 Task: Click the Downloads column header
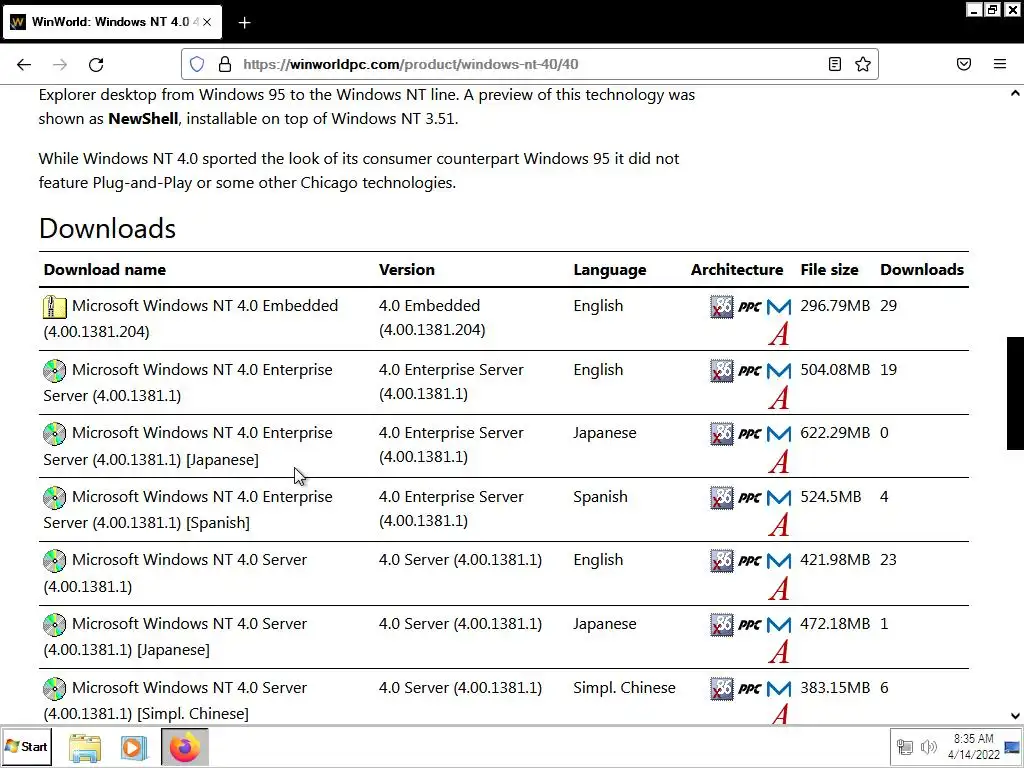click(x=921, y=270)
